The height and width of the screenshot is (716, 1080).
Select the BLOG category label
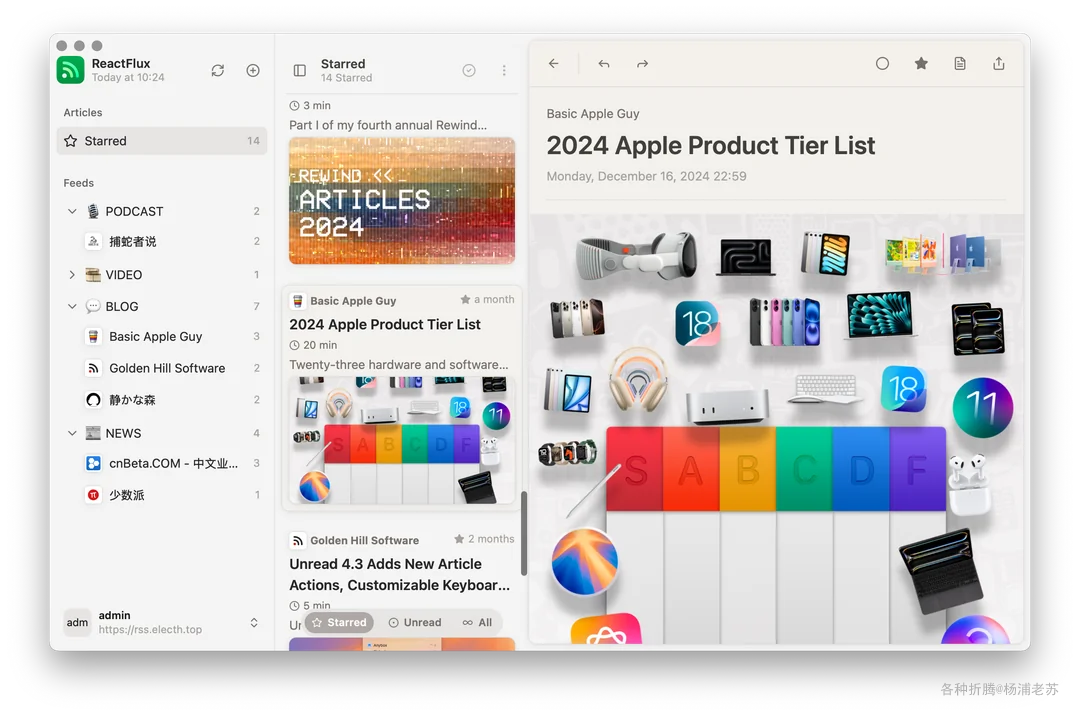(x=122, y=306)
